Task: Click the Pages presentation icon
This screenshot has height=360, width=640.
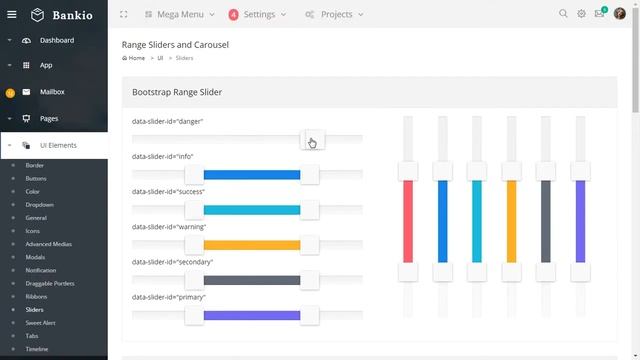Action: [26, 118]
